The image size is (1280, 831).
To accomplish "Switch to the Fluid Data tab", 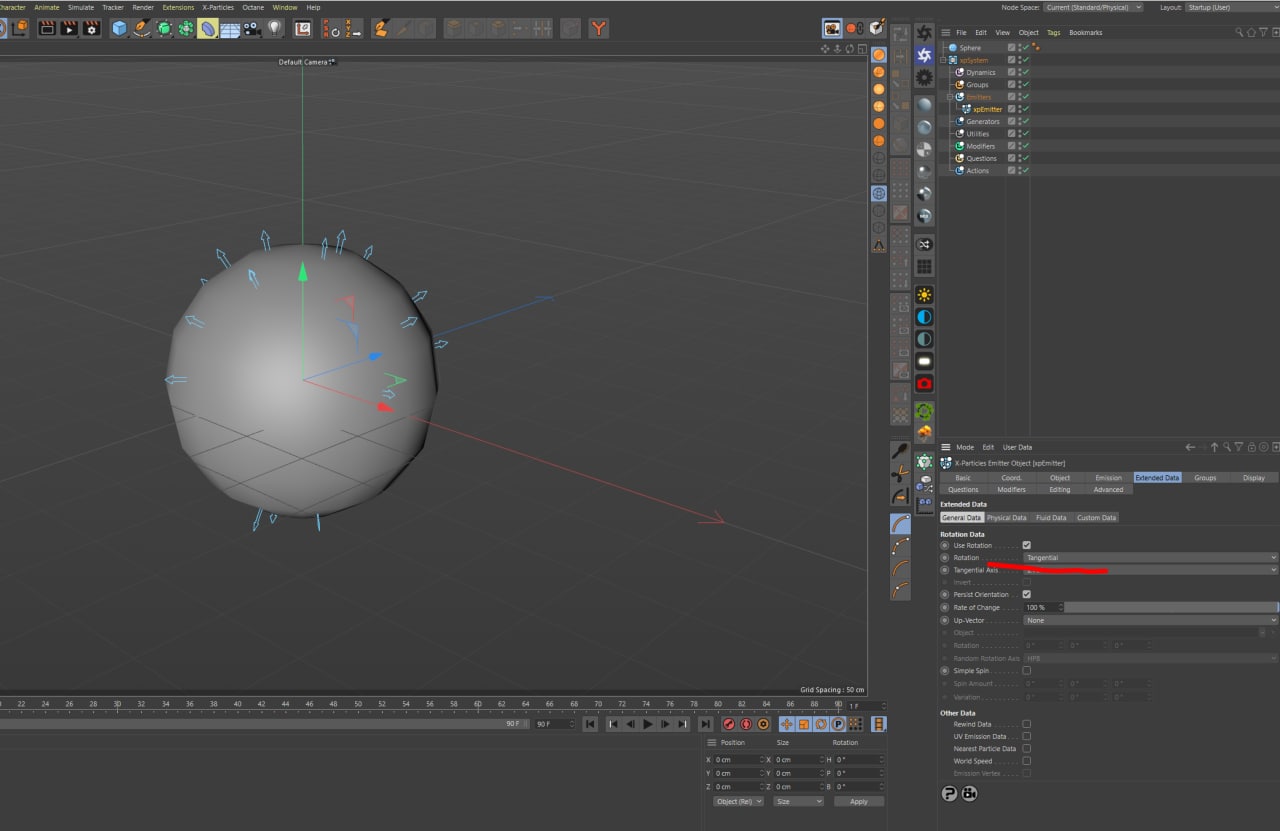I will (x=1051, y=518).
